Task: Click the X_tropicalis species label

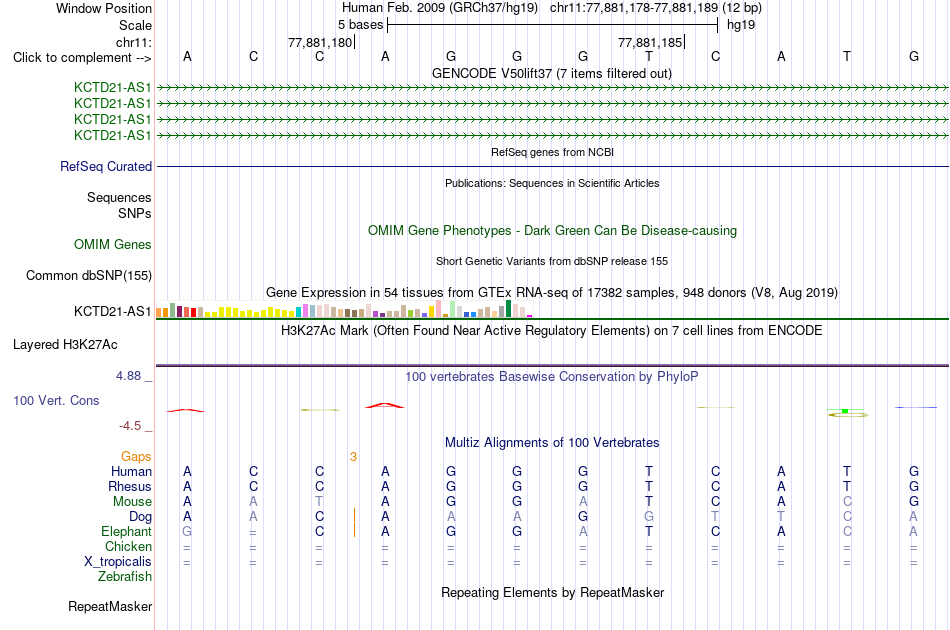Action: 118,562
